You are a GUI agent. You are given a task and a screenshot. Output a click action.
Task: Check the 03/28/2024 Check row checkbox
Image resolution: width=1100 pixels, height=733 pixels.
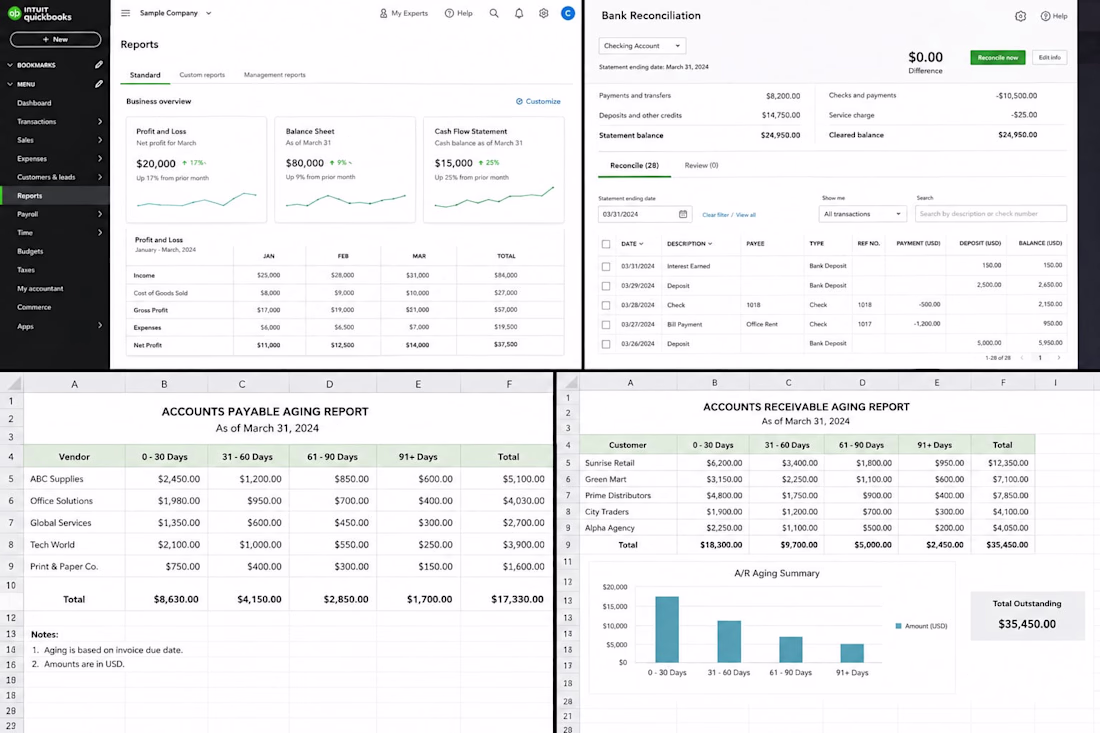click(x=606, y=305)
